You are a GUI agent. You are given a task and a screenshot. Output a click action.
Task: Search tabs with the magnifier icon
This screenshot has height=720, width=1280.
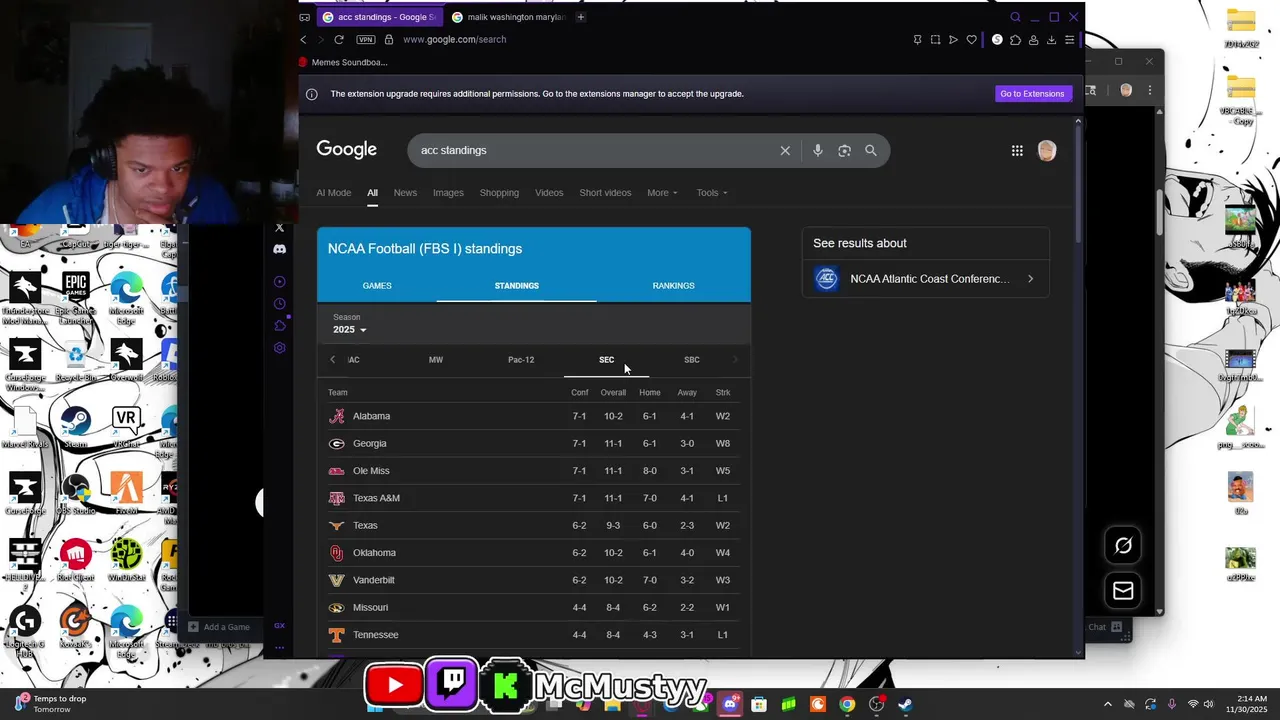point(1015,17)
